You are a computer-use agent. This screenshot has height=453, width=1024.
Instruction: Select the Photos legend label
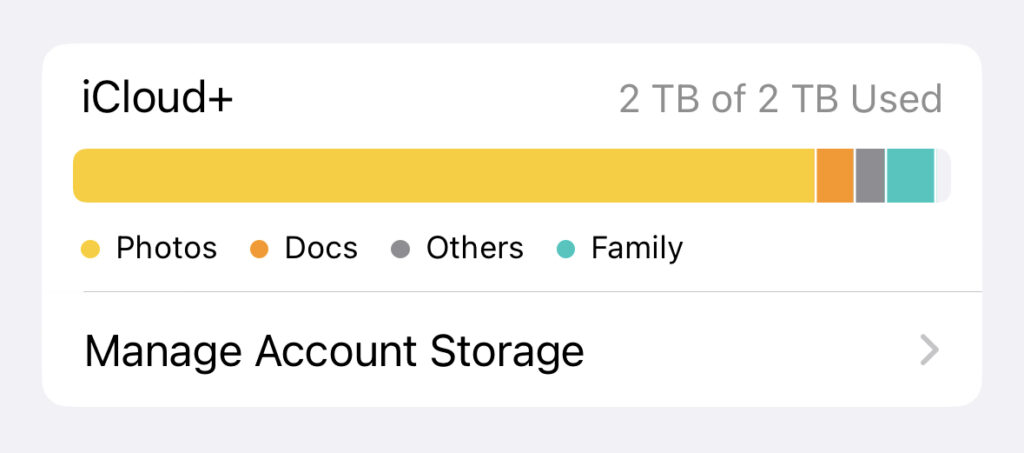pyautogui.click(x=166, y=248)
